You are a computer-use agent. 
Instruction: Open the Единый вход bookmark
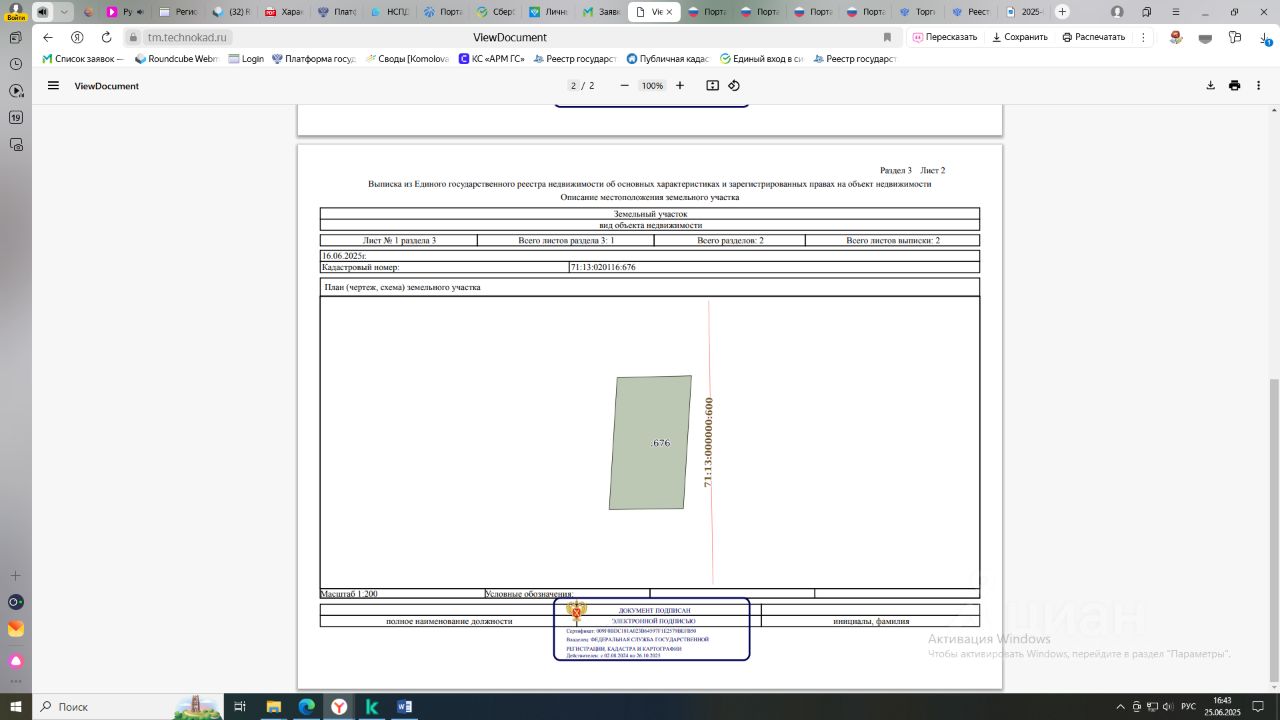(761, 59)
